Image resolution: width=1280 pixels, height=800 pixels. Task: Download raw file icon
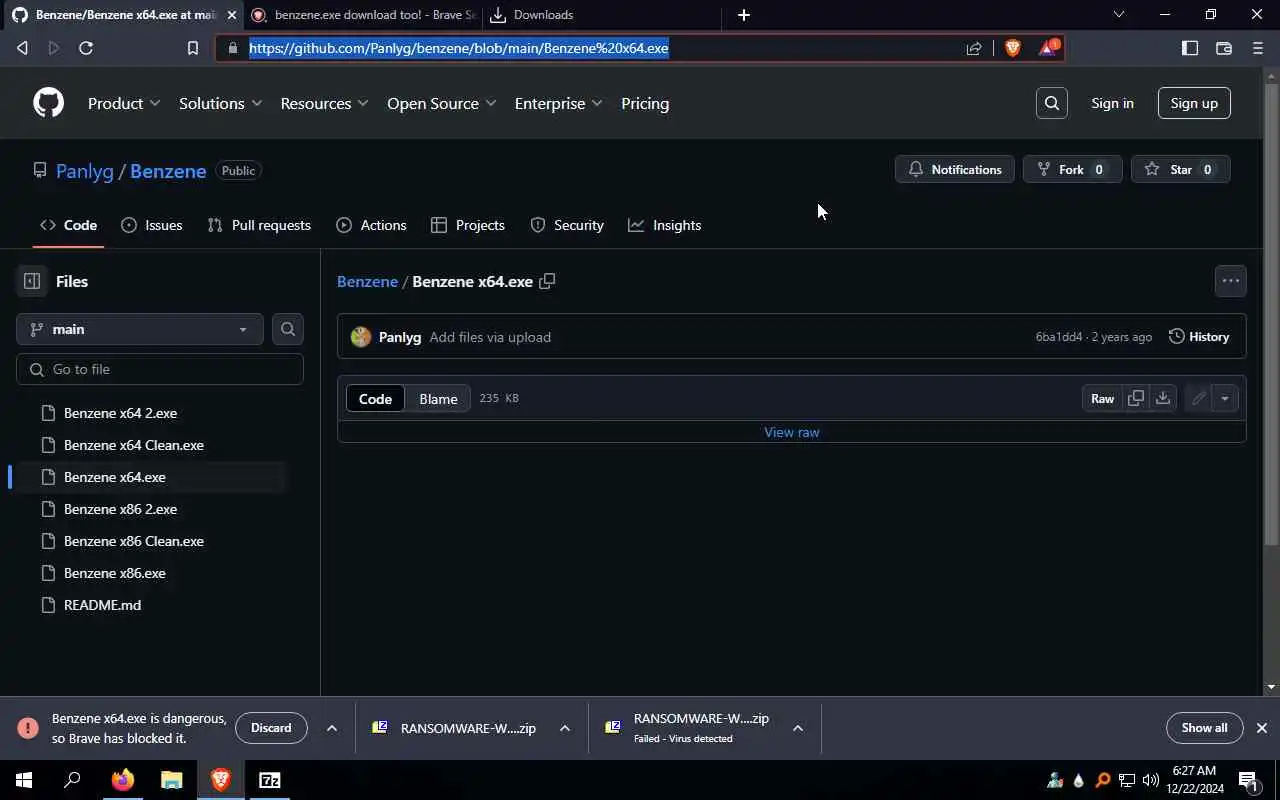1163,398
